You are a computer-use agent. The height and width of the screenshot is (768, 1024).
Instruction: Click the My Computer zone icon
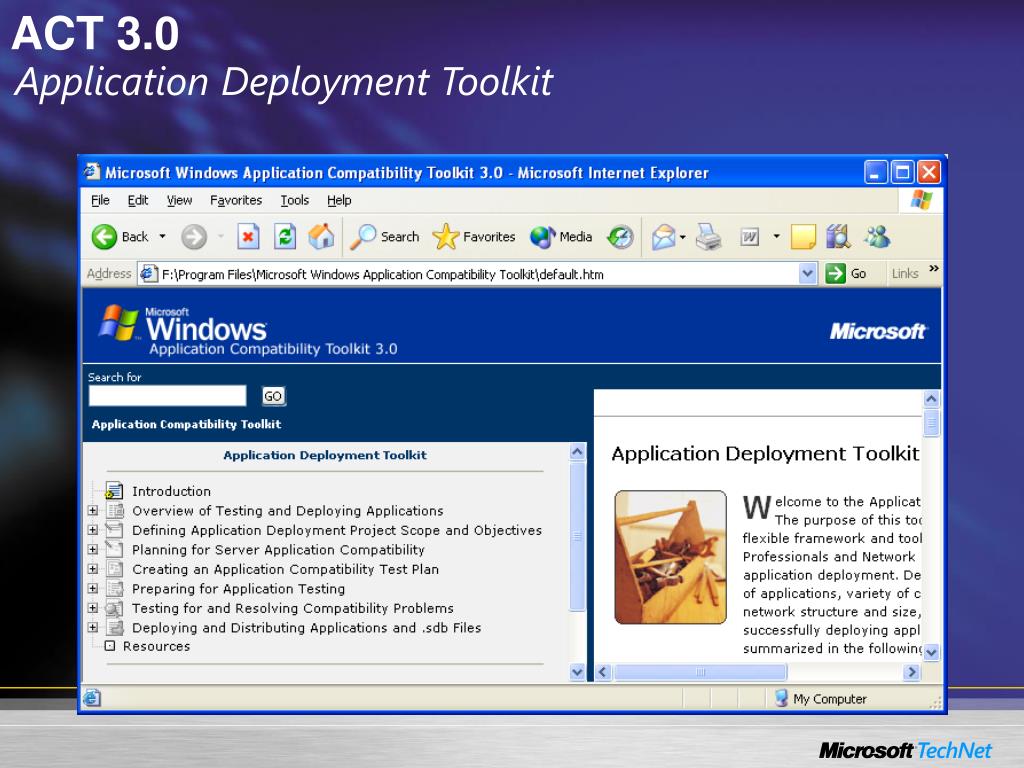(781, 698)
